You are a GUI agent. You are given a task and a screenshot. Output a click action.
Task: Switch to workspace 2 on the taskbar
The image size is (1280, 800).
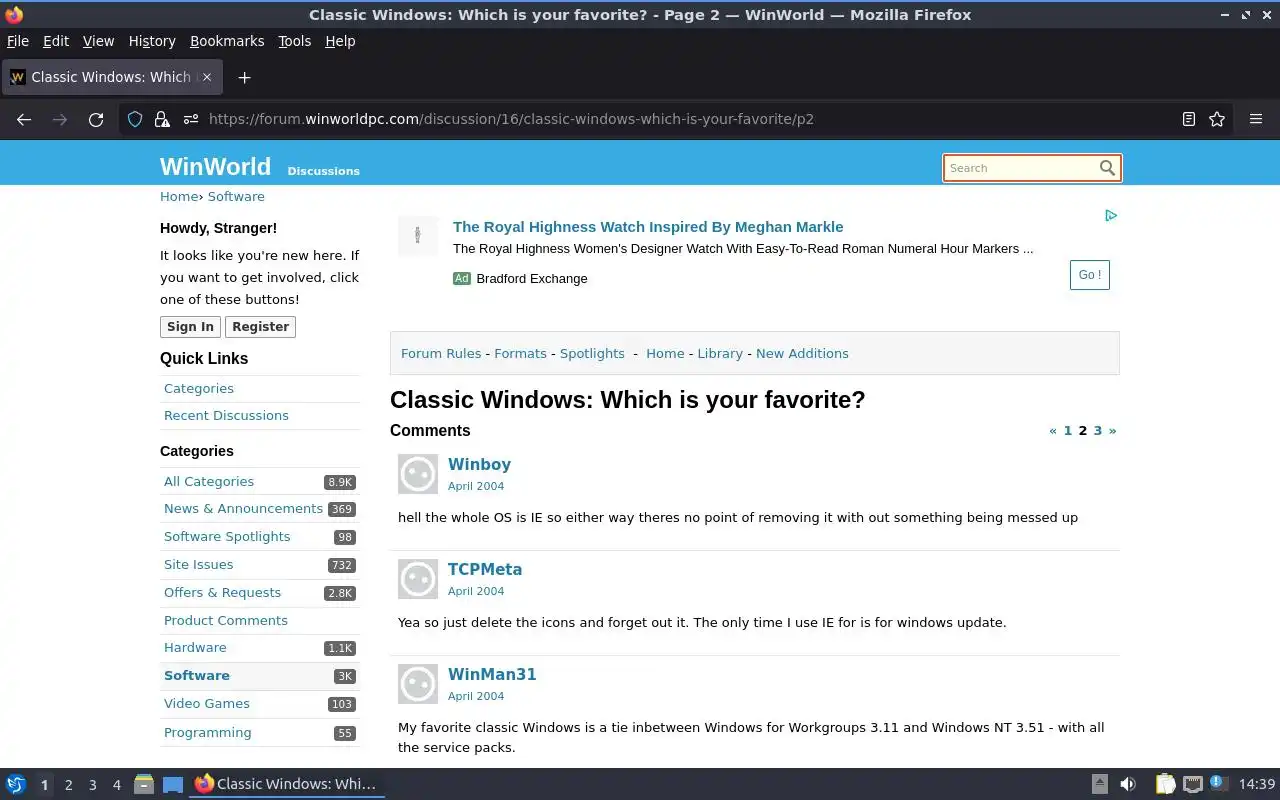[69, 785]
